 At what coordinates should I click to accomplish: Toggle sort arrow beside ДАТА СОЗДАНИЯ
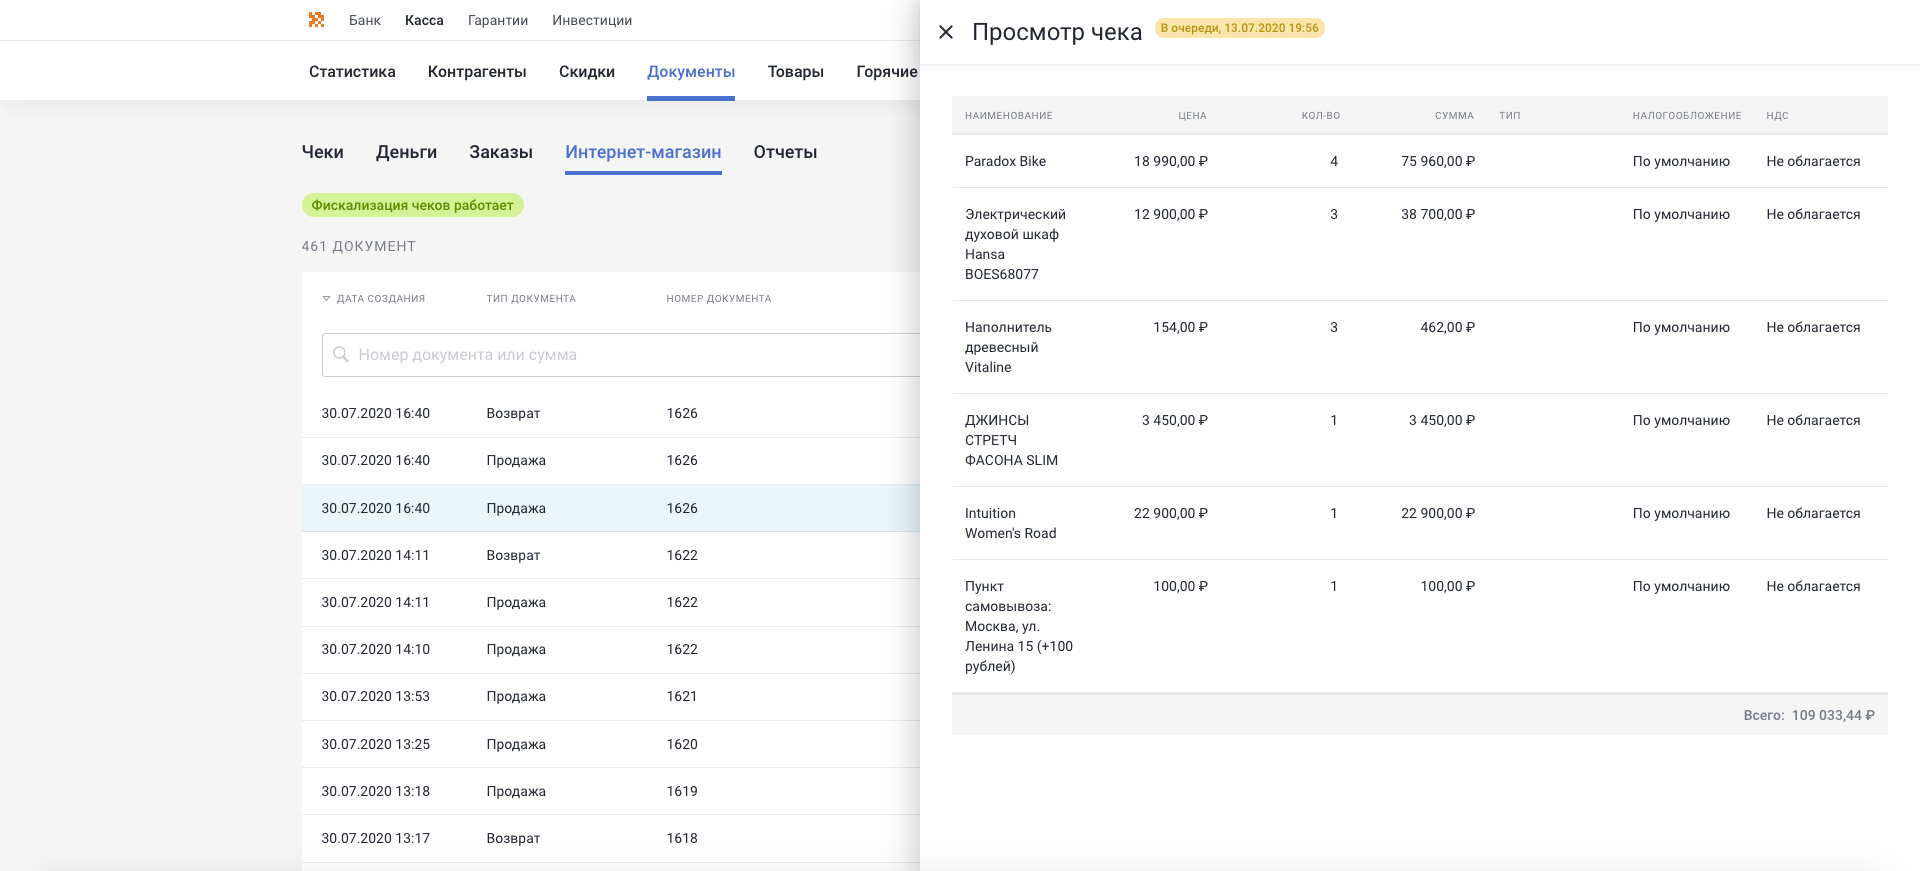(x=326, y=299)
